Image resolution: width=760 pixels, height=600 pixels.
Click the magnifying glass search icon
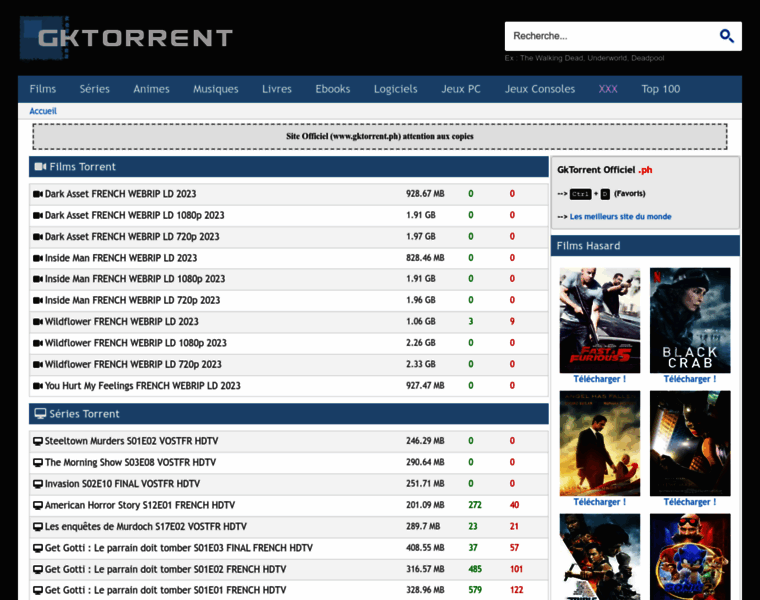pos(727,36)
